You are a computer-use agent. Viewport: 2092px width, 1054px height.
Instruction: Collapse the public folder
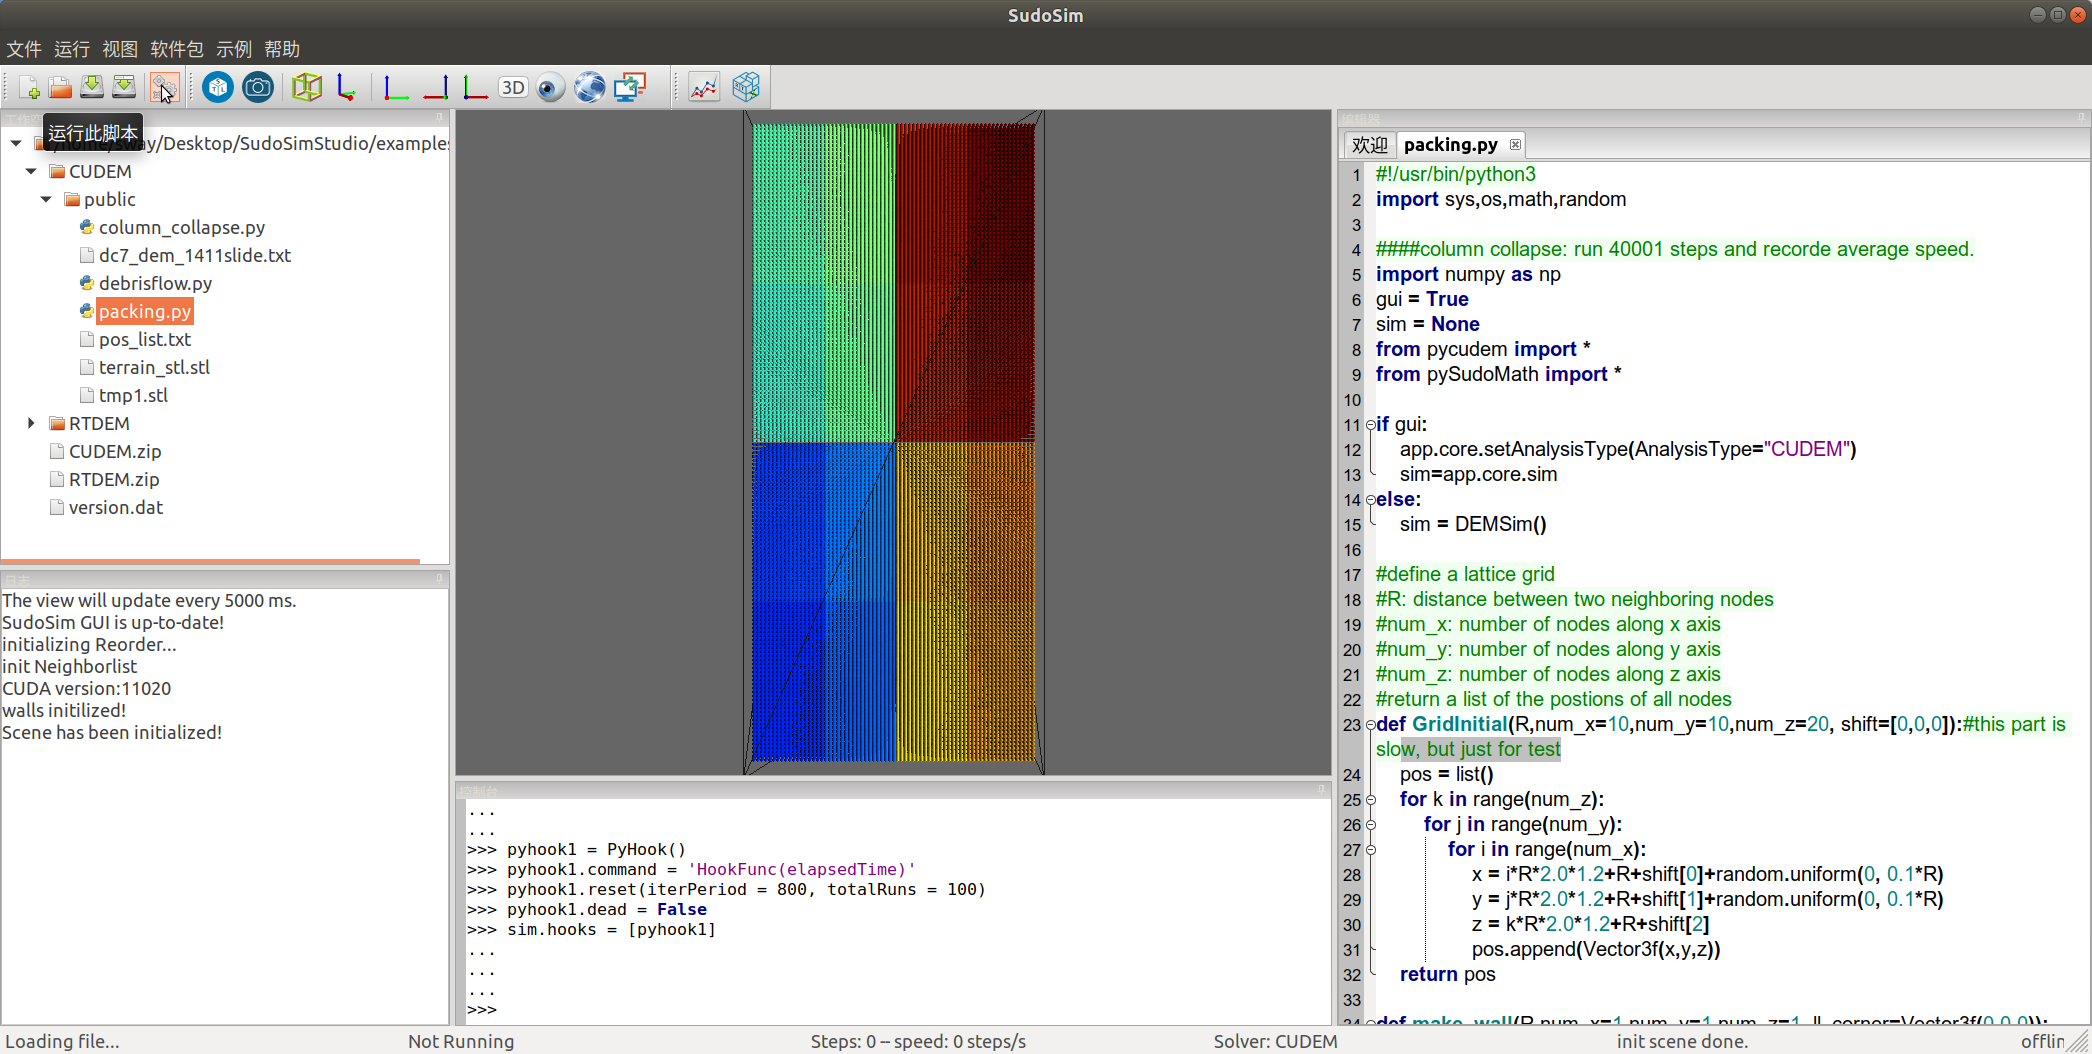[46, 199]
